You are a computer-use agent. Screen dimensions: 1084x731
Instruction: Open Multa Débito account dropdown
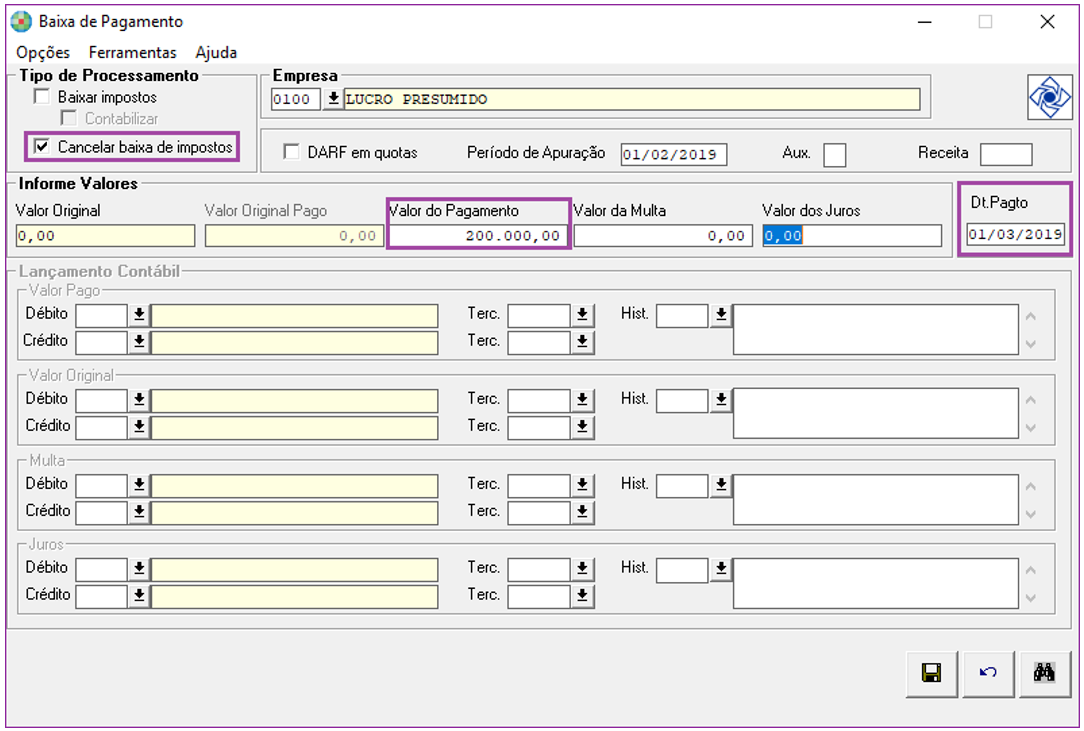(139, 485)
